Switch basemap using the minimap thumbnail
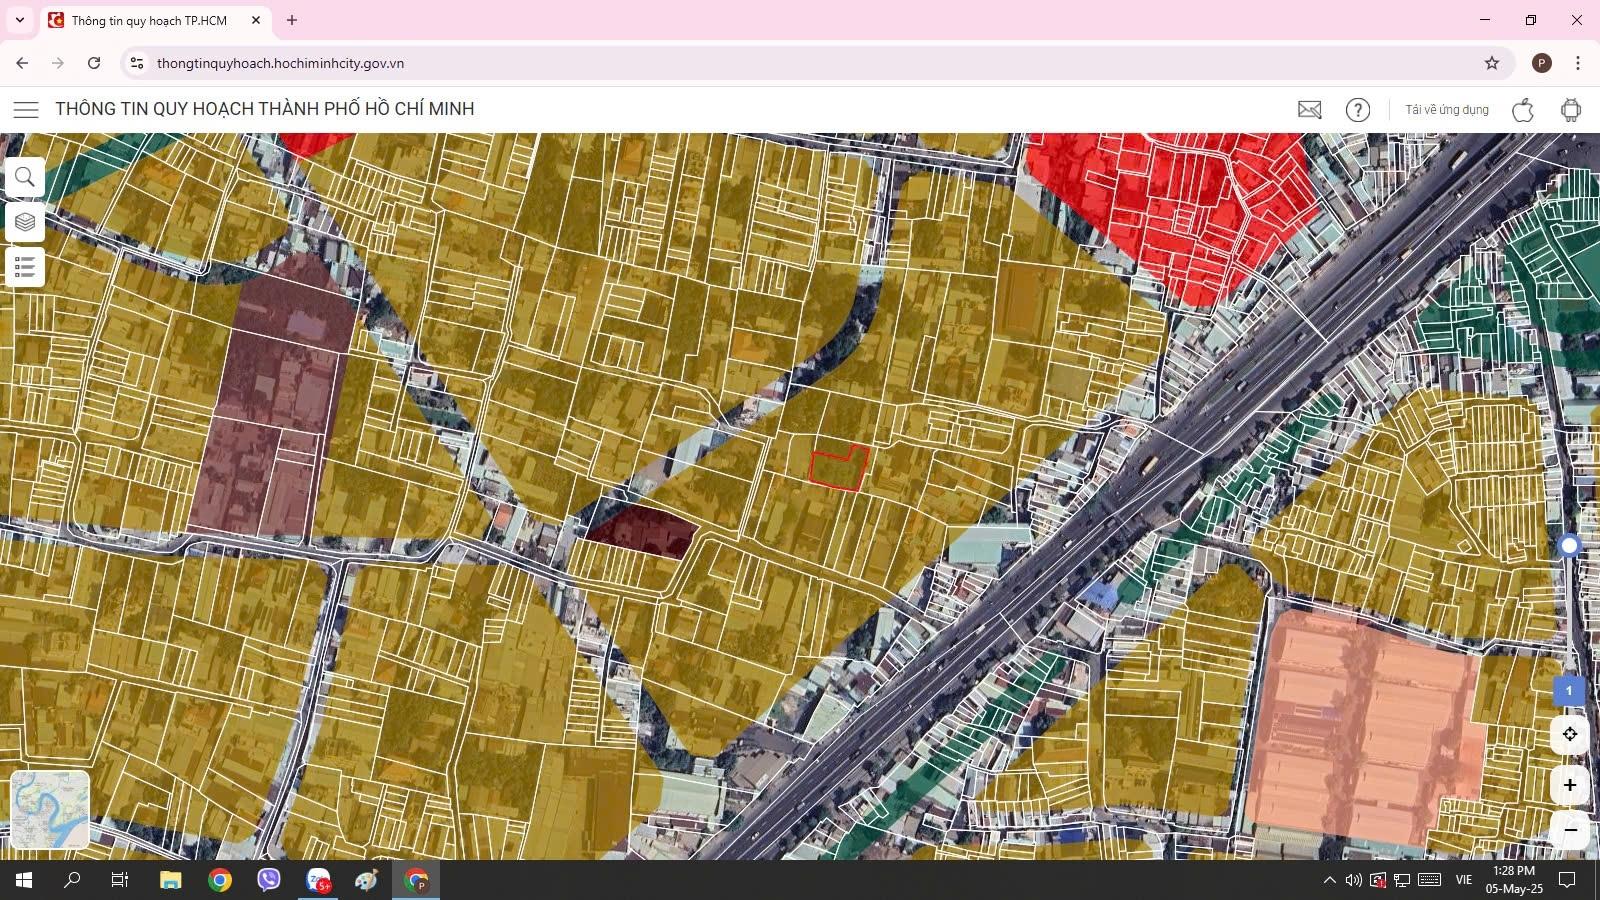 [50, 810]
